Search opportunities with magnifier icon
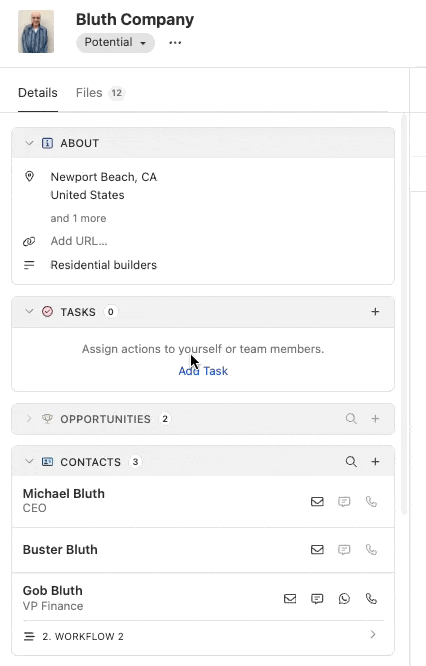Image resolution: width=426 pixels, height=666 pixels. pos(351,419)
